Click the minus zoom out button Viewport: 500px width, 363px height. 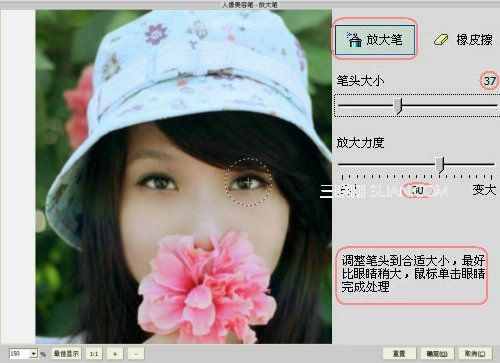click(x=136, y=354)
